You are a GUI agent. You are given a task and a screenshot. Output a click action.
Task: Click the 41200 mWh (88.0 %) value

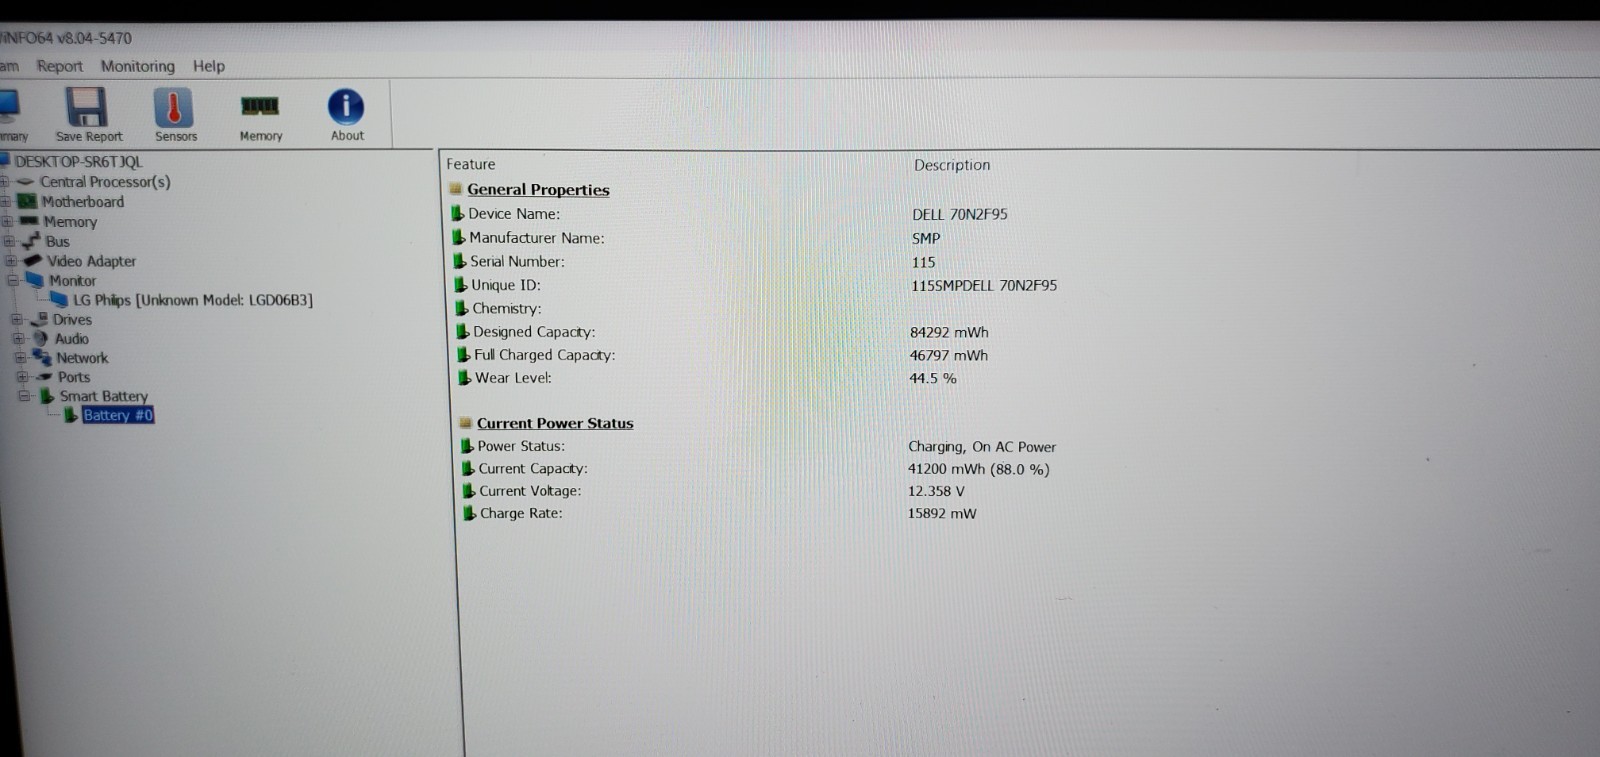pyautogui.click(x=979, y=469)
